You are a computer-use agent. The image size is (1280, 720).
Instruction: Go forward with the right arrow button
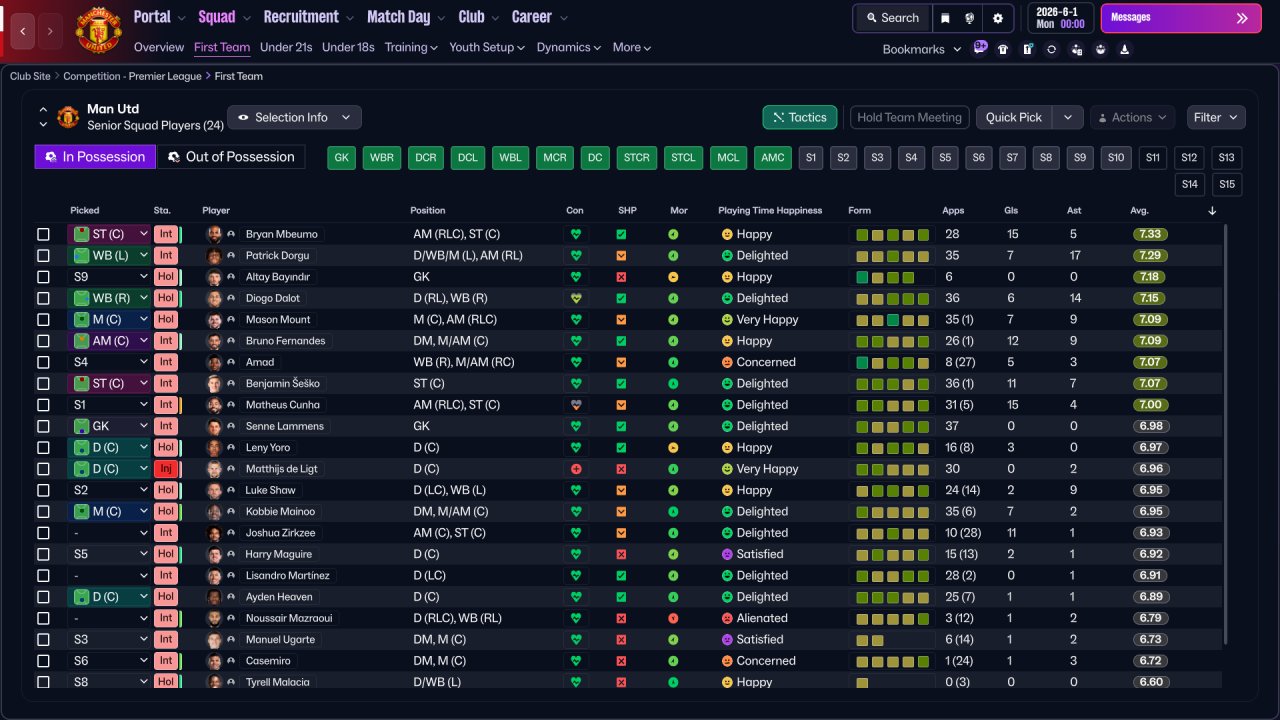tap(50, 32)
